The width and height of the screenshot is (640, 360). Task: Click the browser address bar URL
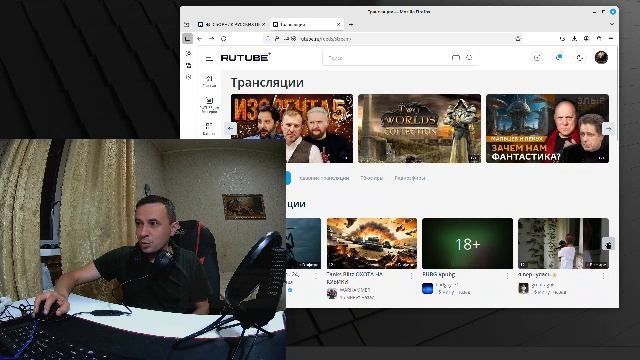[x=325, y=39]
